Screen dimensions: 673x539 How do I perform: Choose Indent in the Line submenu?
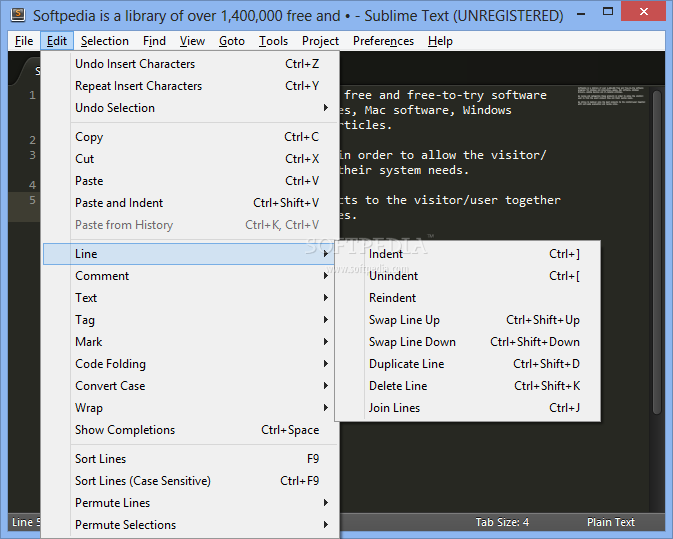point(468,254)
